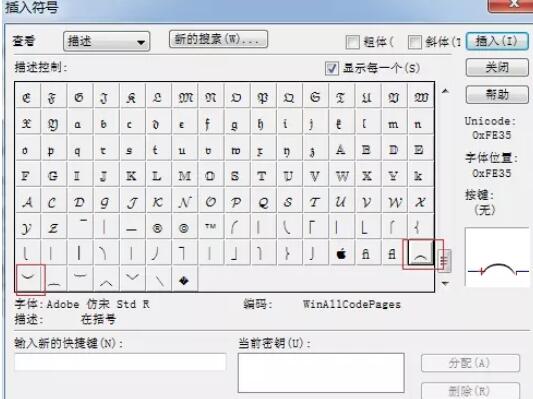
Task: Click the symbol grid scrollbar thumb
Action: click(x=444, y=261)
